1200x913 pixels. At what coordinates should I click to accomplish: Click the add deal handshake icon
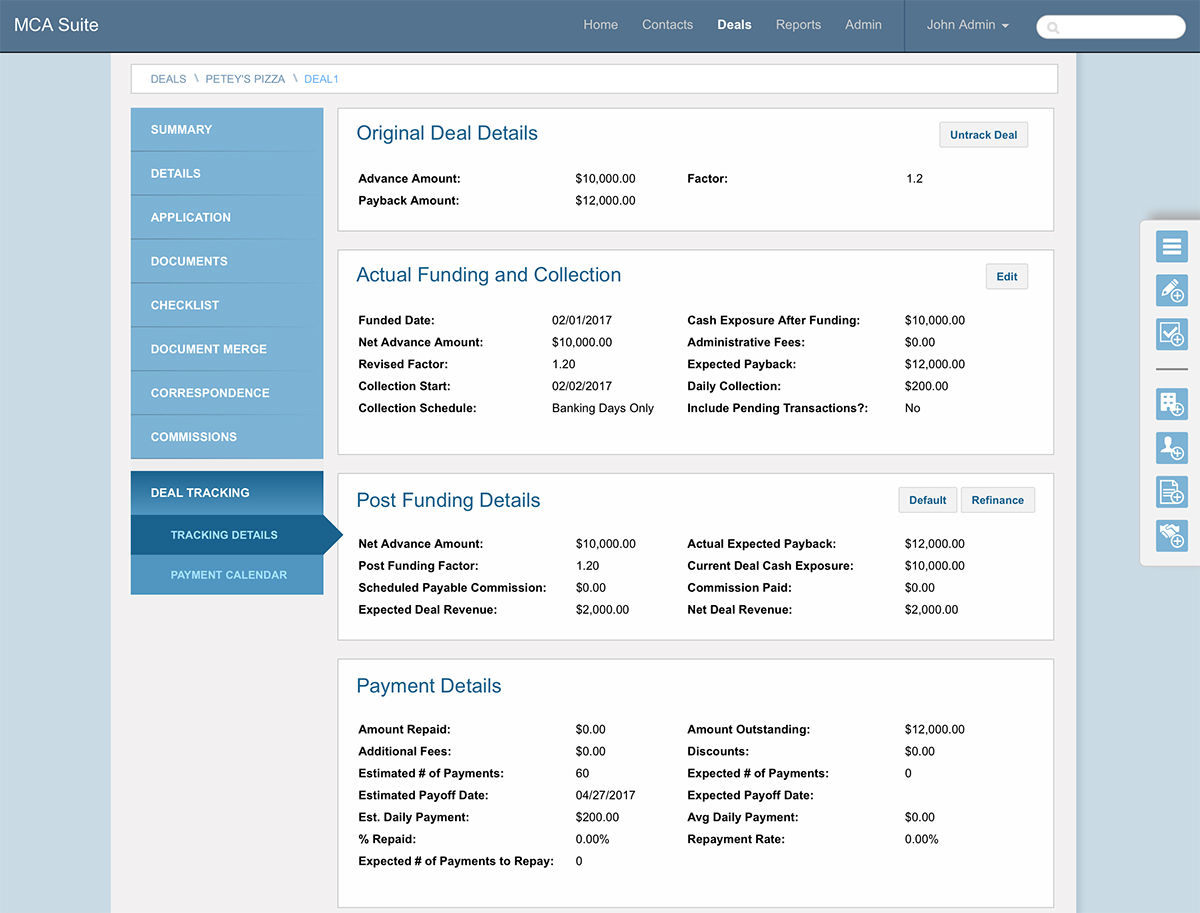pos(1172,536)
